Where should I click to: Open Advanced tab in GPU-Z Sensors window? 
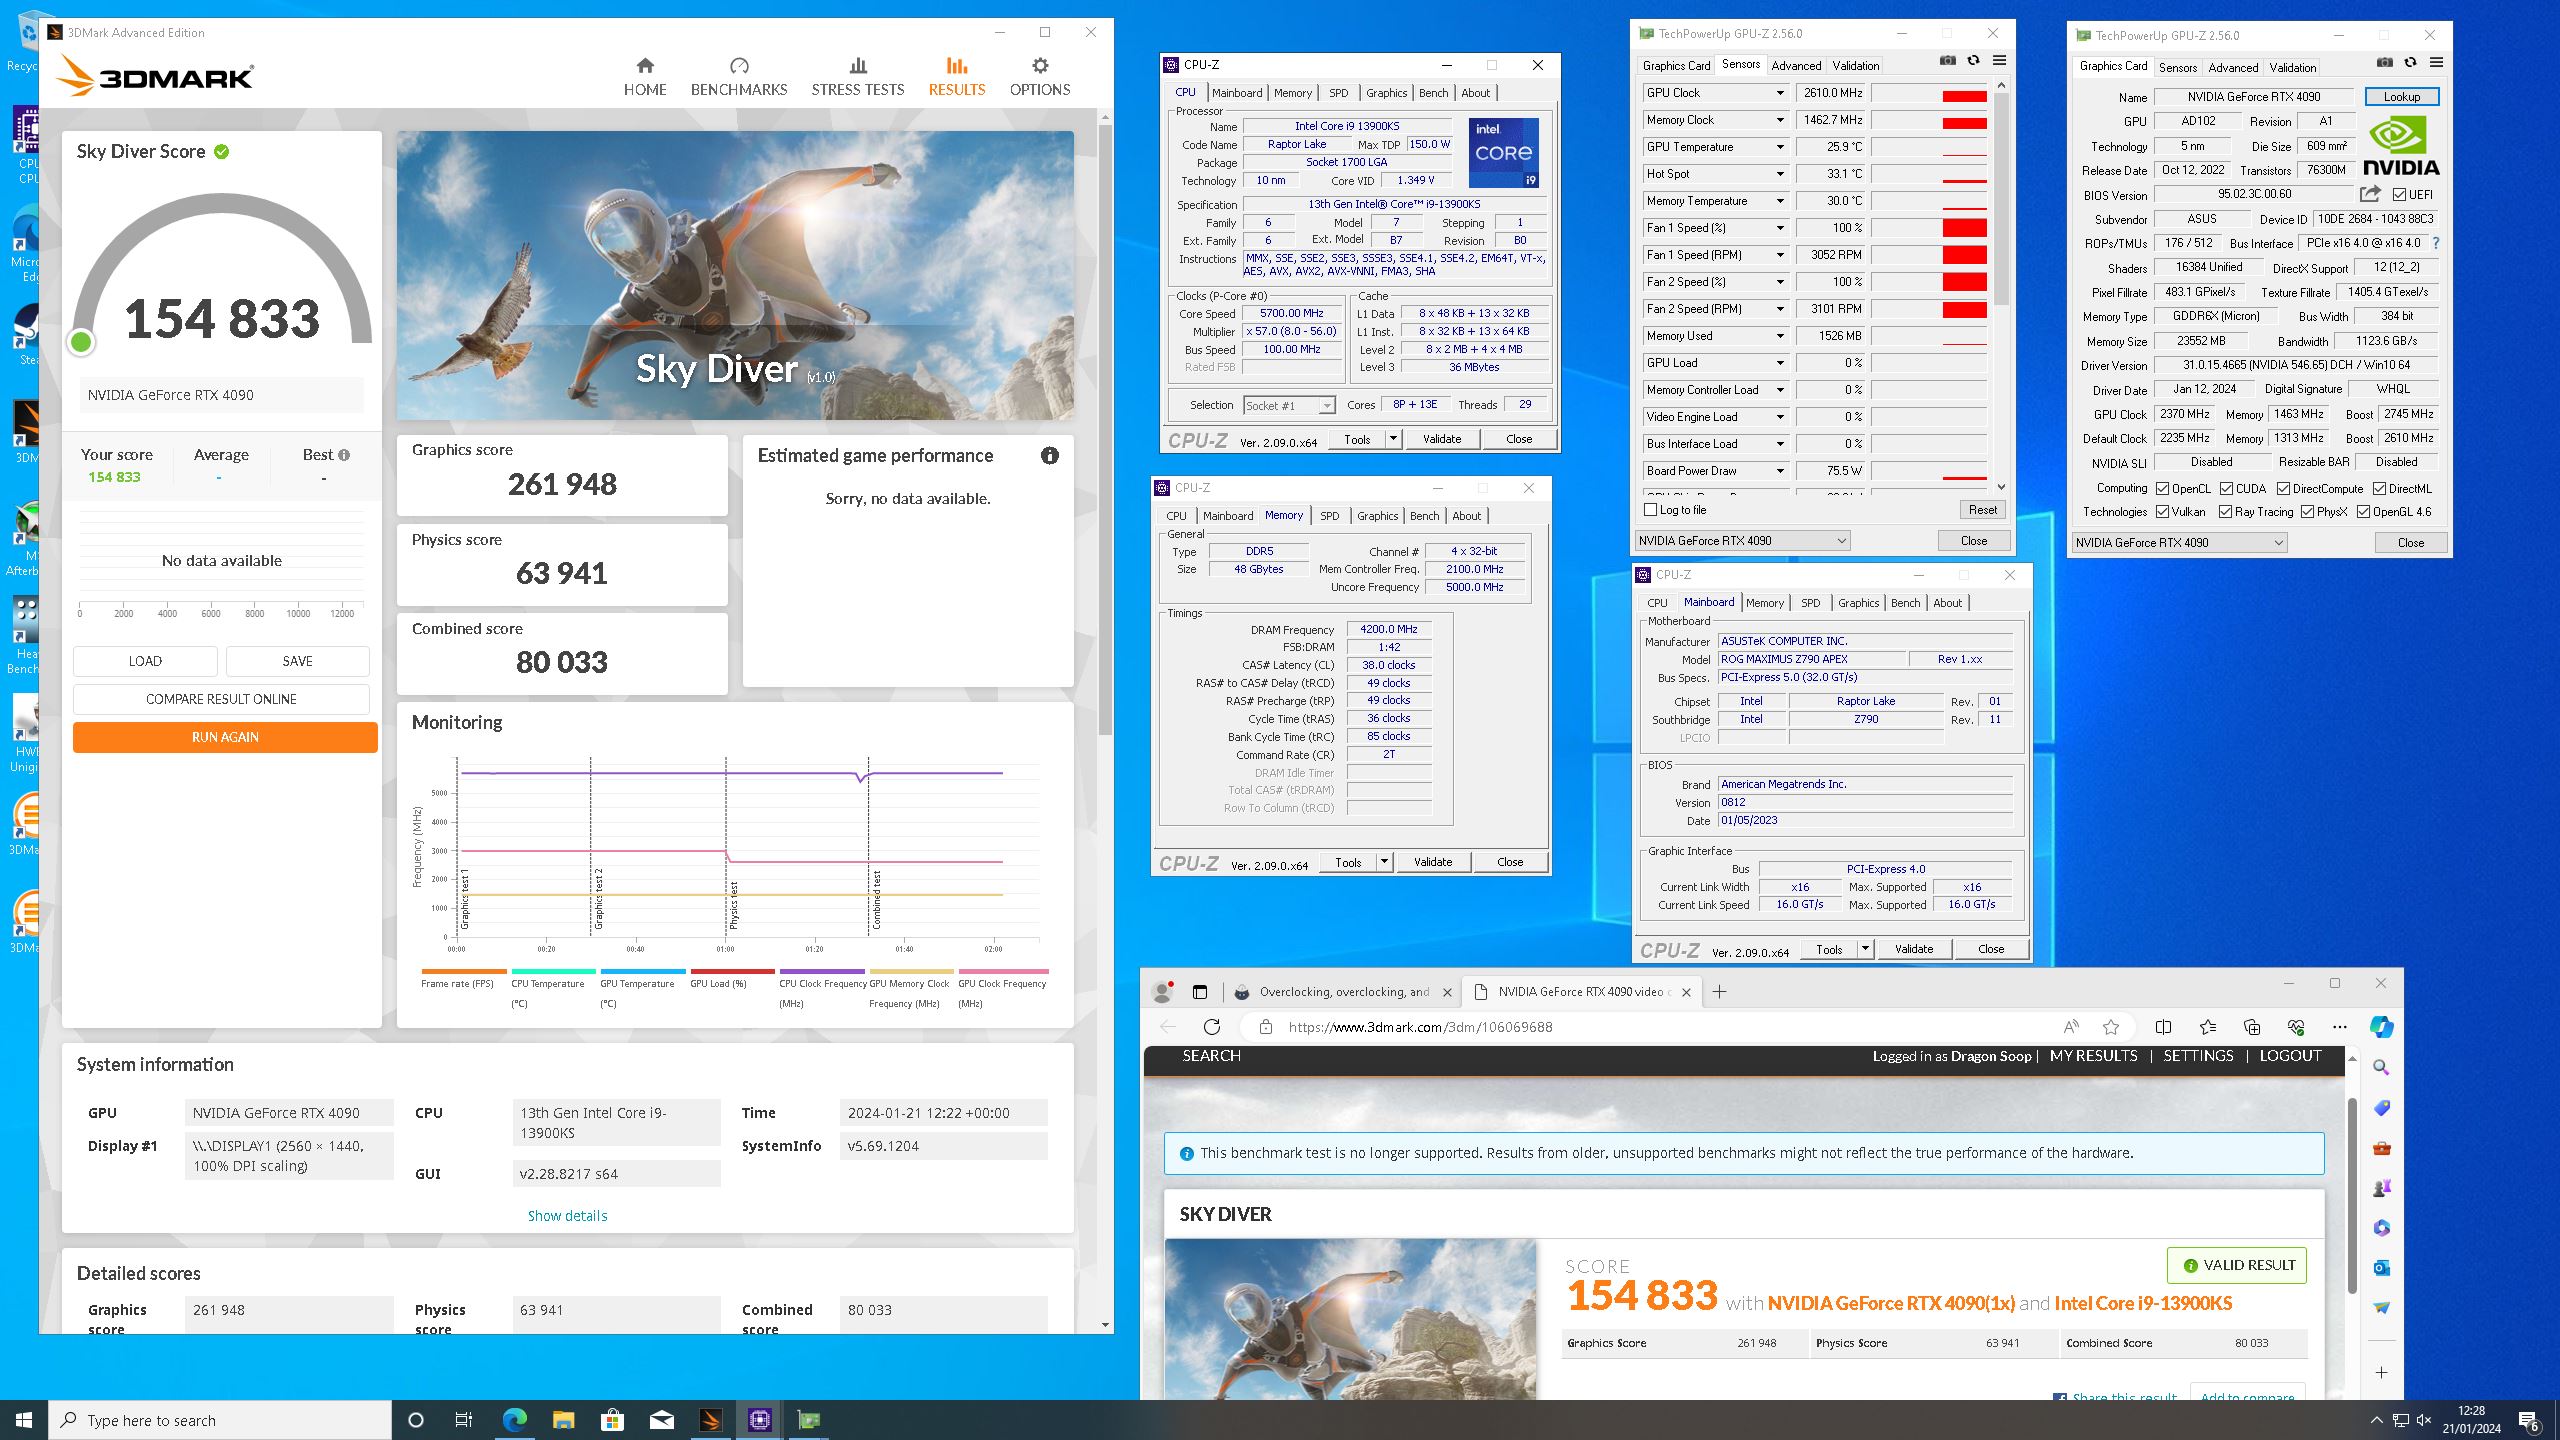point(1796,66)
